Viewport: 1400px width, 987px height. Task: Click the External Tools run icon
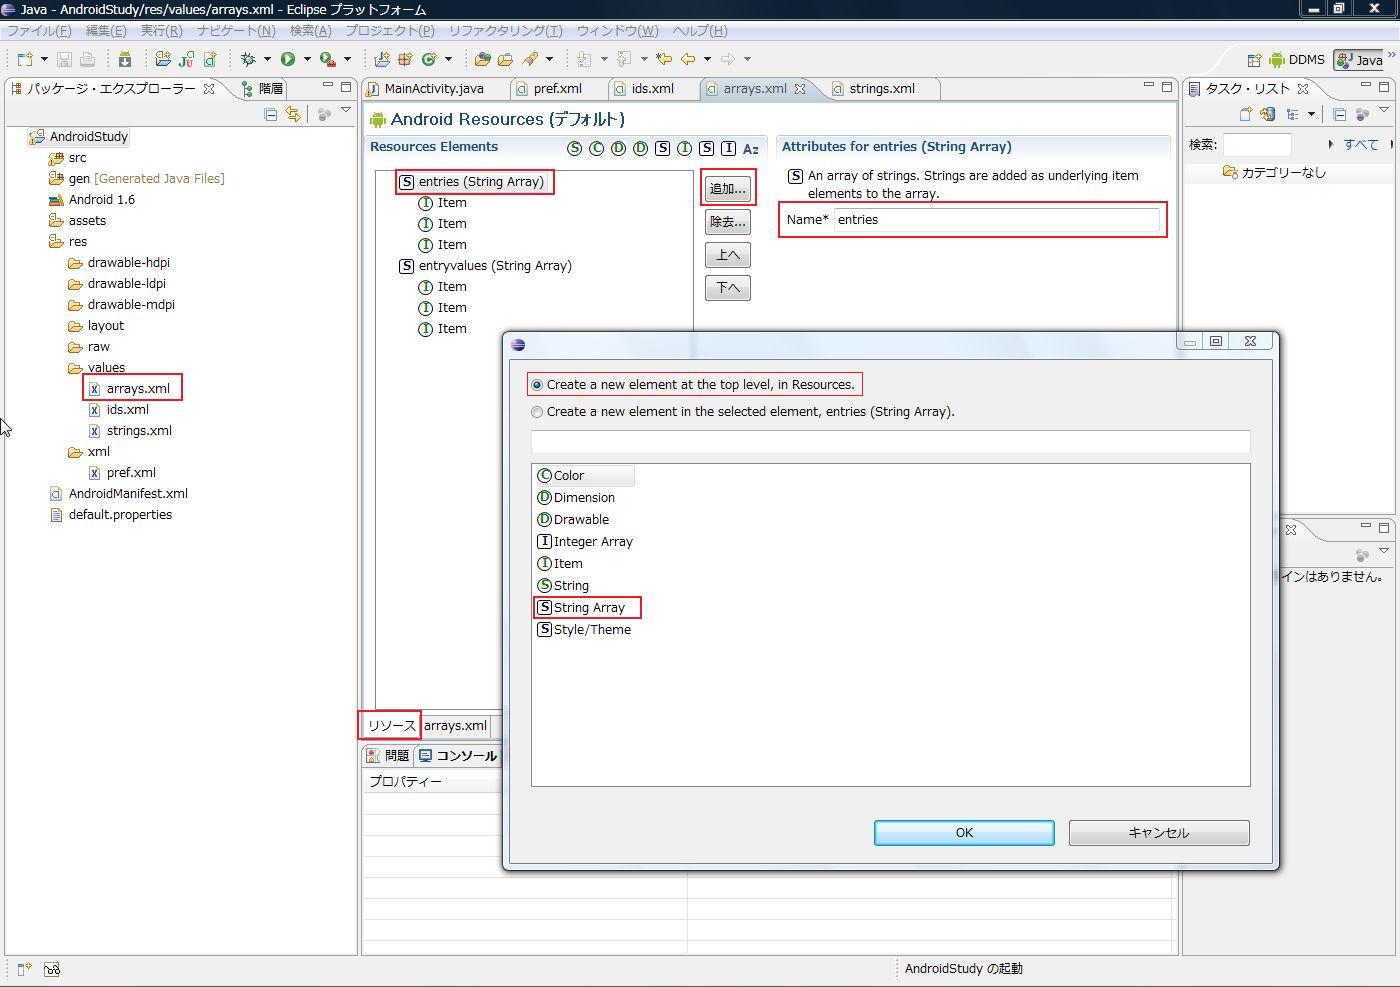(x=327, y=60)
